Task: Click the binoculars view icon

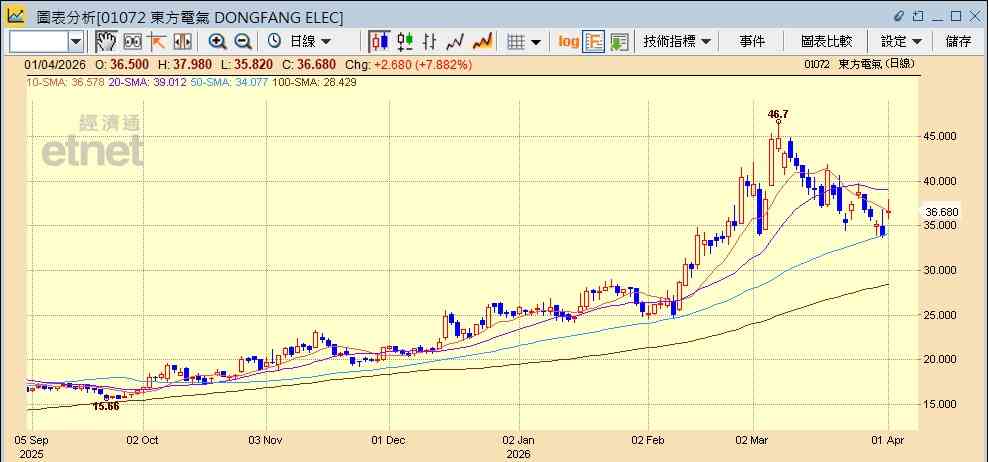Action: point(132,42)
